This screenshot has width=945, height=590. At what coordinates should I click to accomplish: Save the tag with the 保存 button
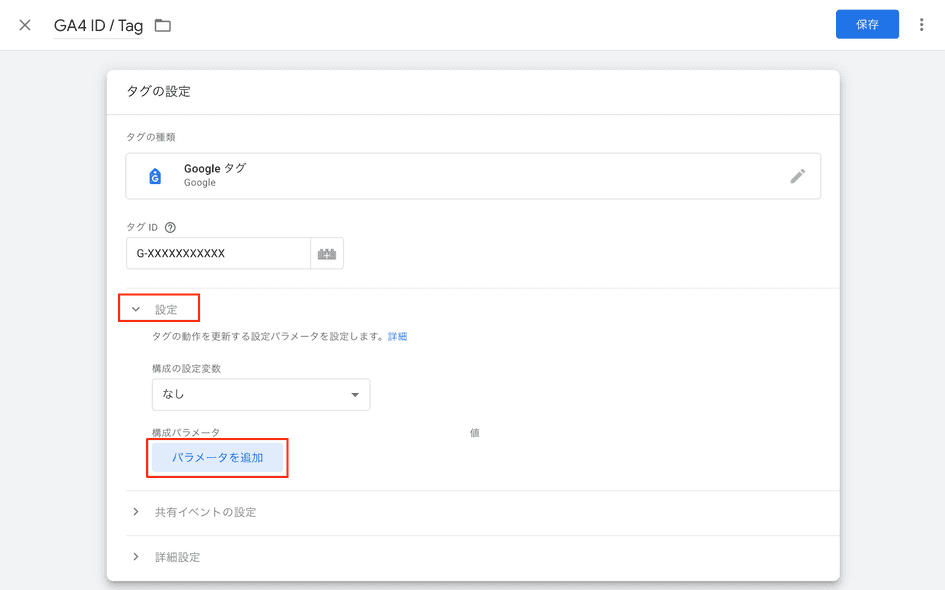[866, 24]
